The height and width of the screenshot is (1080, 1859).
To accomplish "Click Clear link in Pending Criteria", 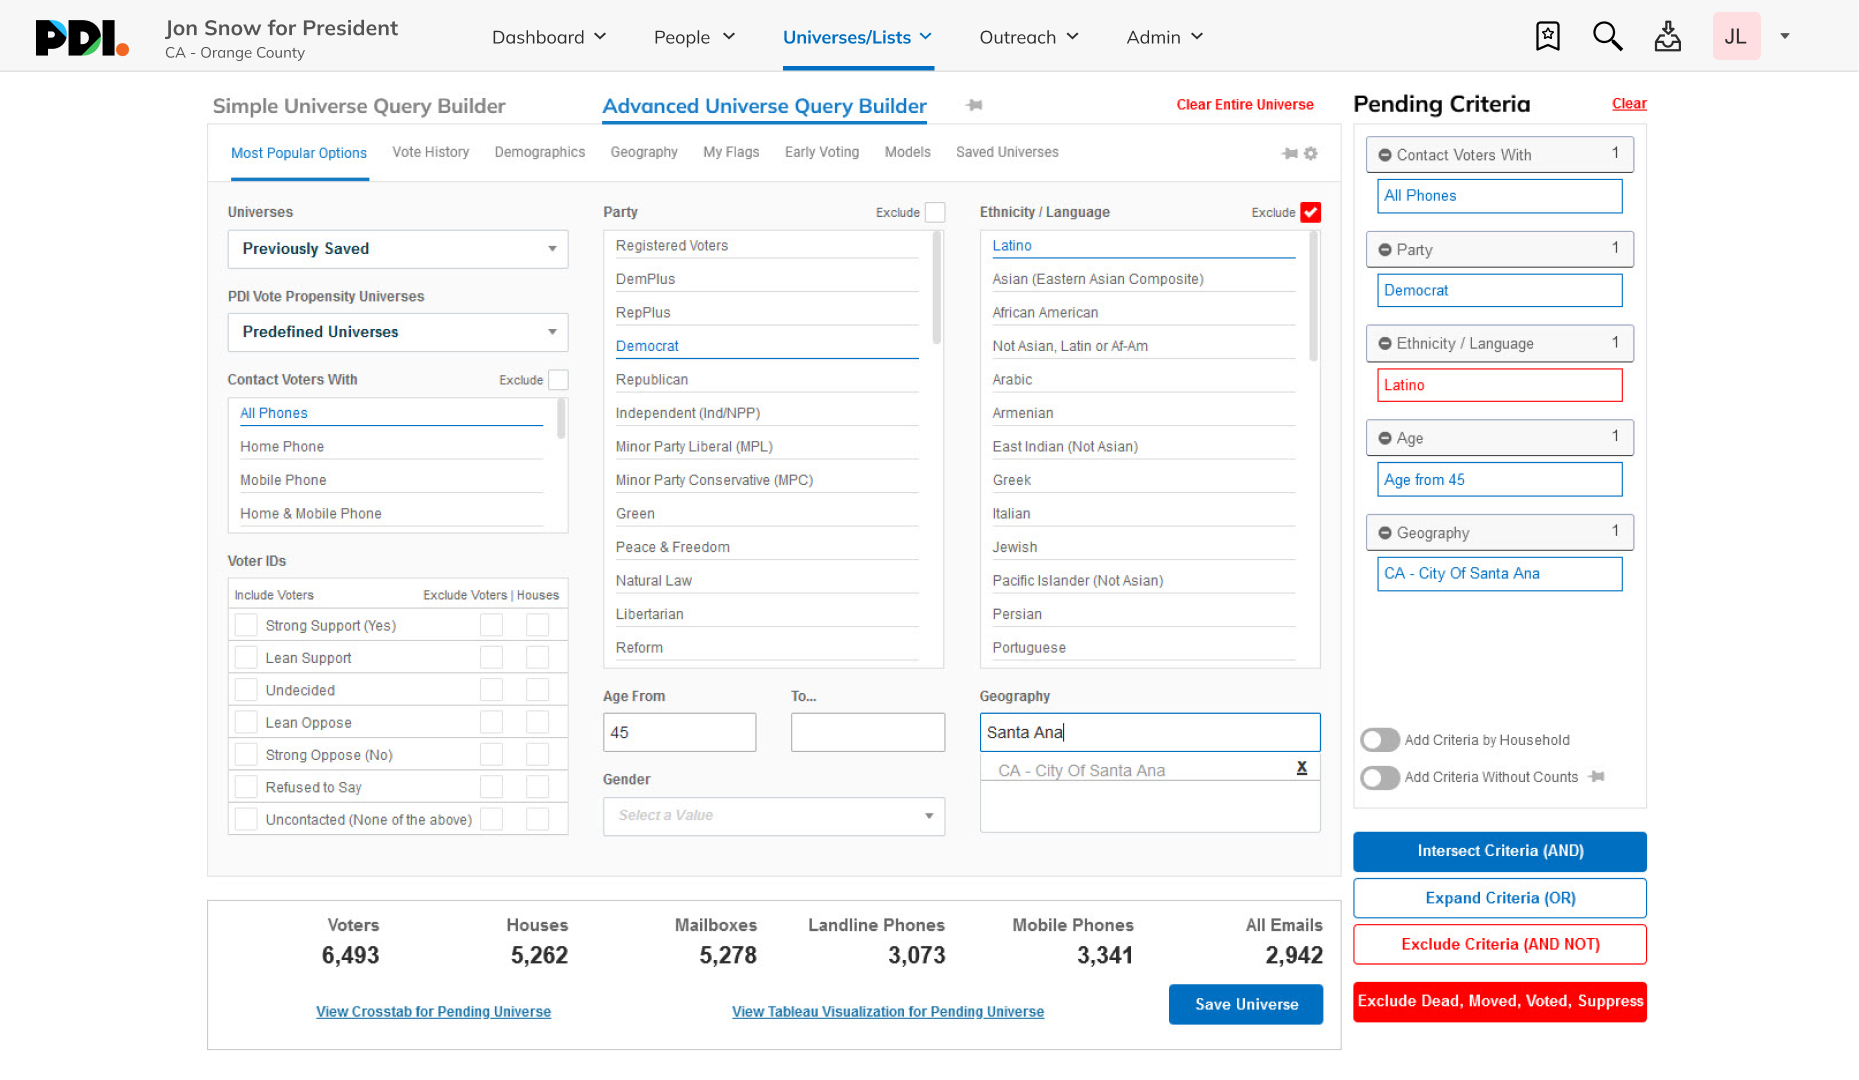I will tap(1629, 104).
